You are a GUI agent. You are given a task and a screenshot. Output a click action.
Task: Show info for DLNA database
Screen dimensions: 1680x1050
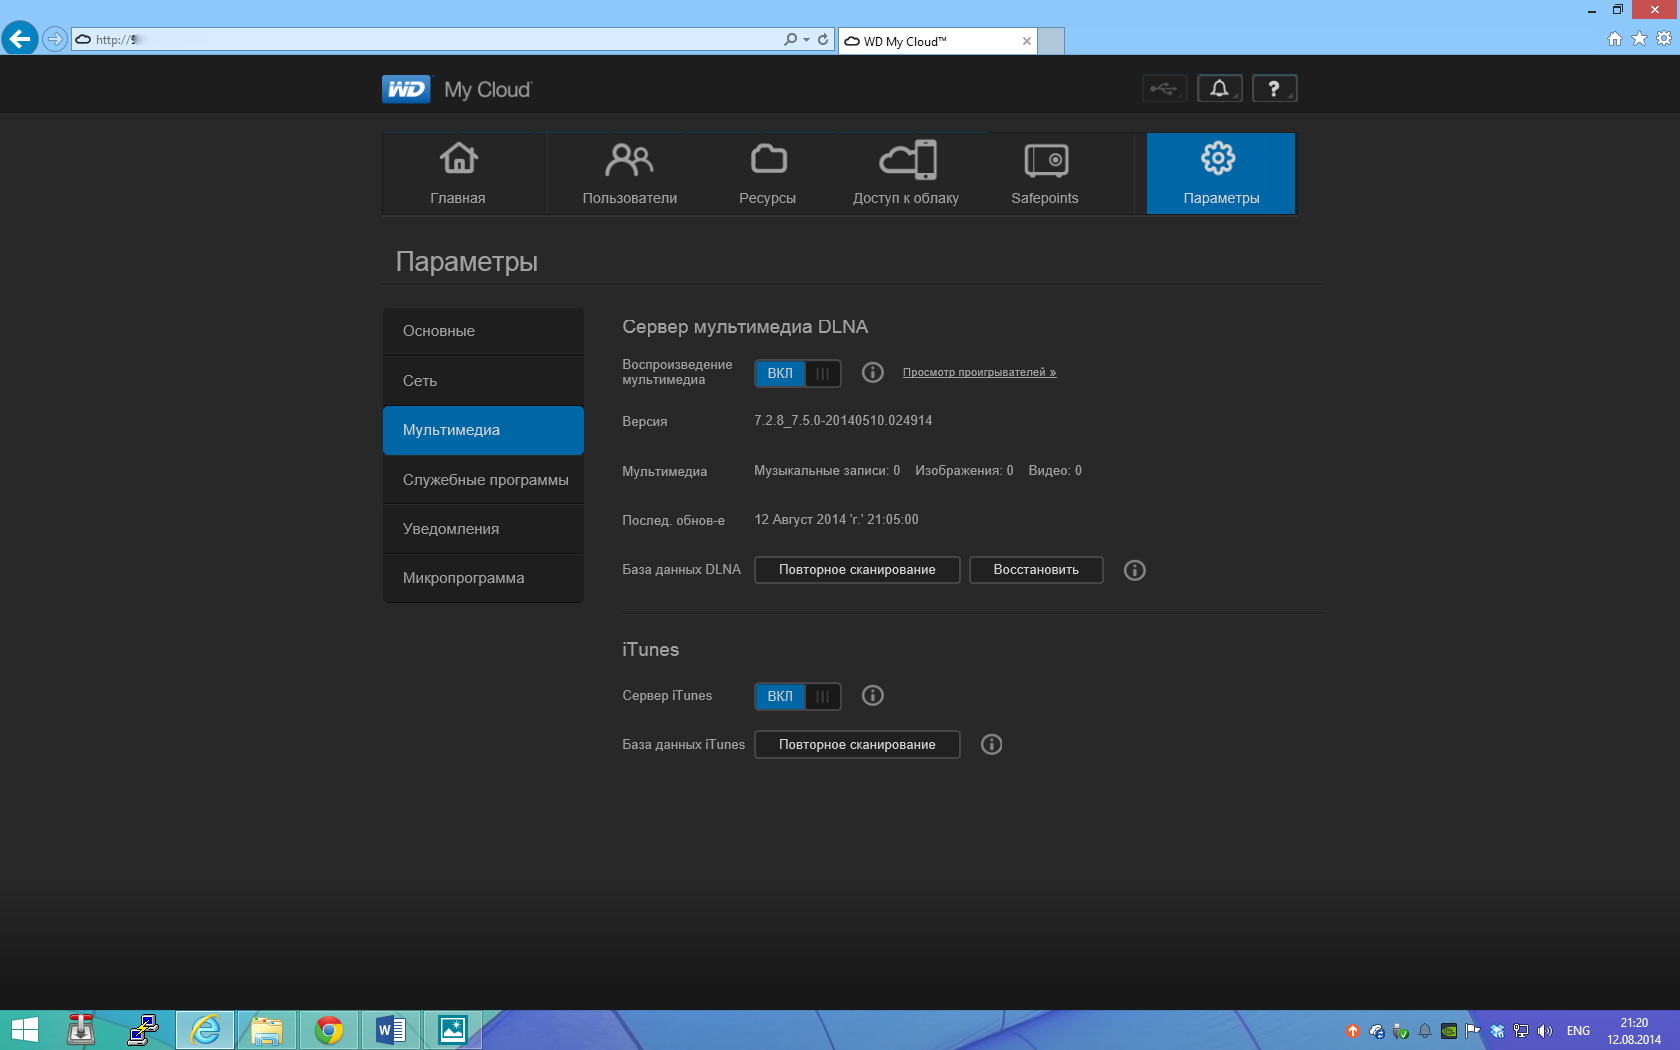click(1134, 570)
